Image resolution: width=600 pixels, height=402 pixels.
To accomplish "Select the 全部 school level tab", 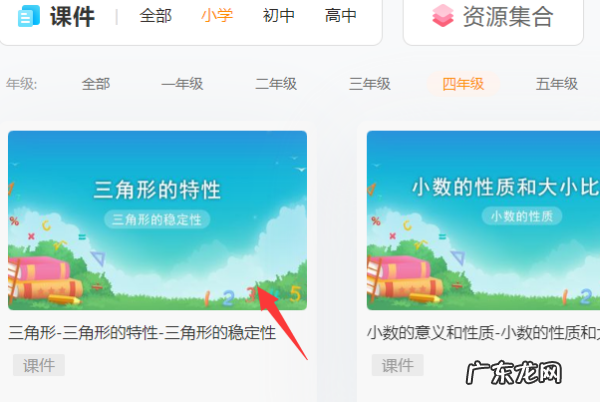I will [155, 16].
